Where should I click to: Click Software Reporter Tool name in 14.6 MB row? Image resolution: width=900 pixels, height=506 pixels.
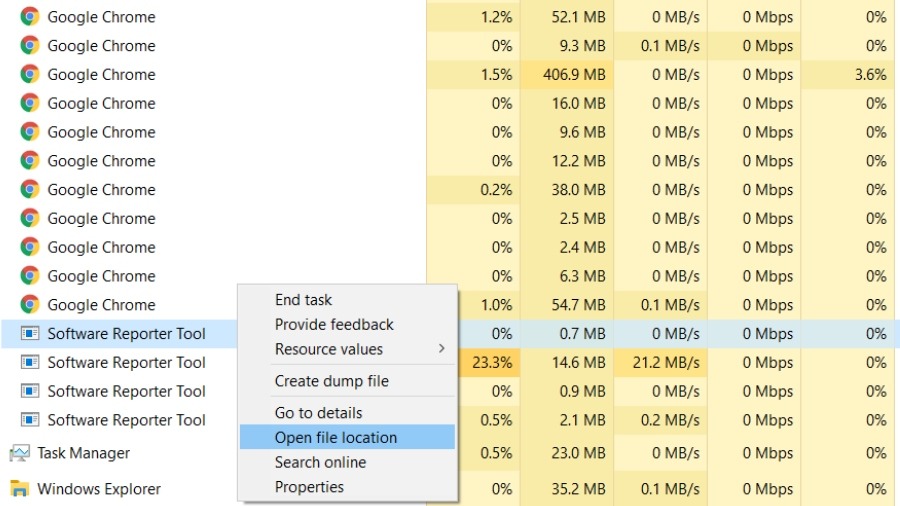pos(126,363)
